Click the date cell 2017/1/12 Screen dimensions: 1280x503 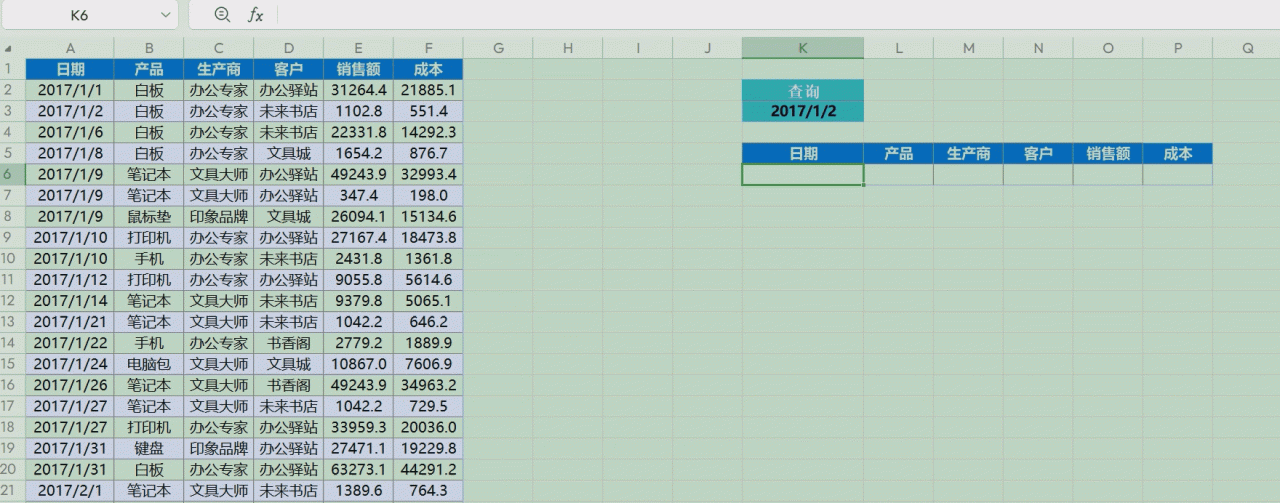coord(70,279)
